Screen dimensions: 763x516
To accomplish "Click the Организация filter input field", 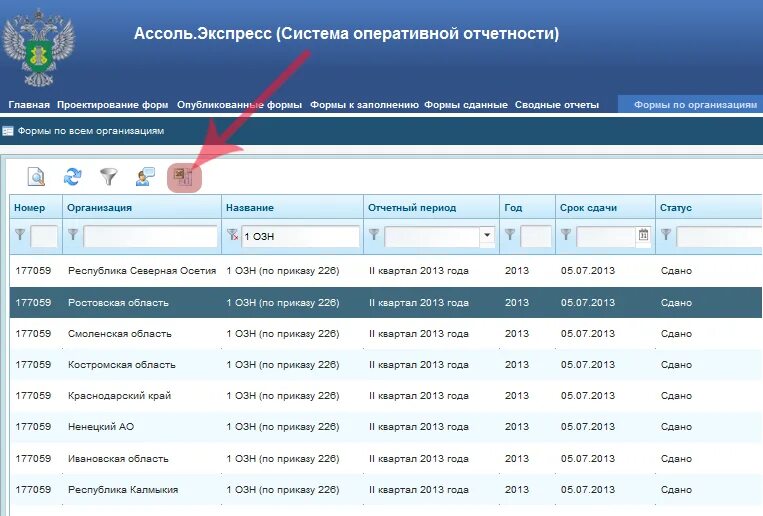I will pyautogui.click(x=150, y=236).
